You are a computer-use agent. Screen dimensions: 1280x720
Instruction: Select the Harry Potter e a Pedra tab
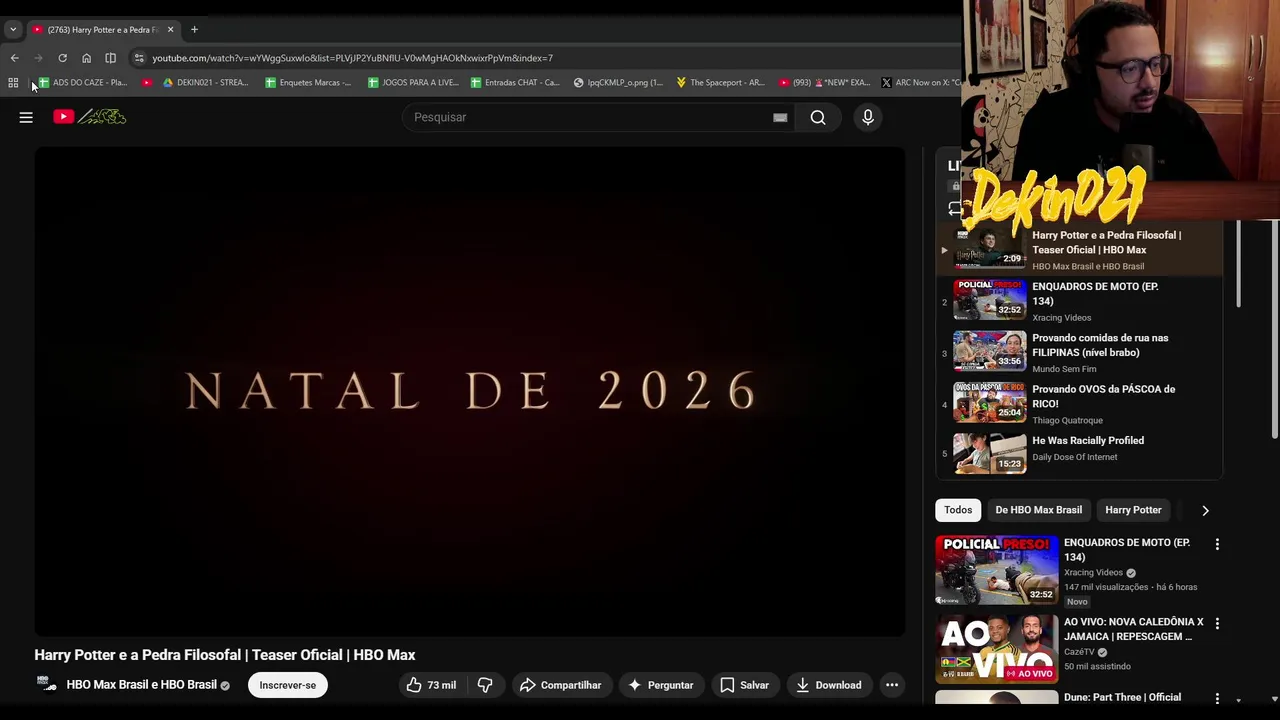pos(102,29)
